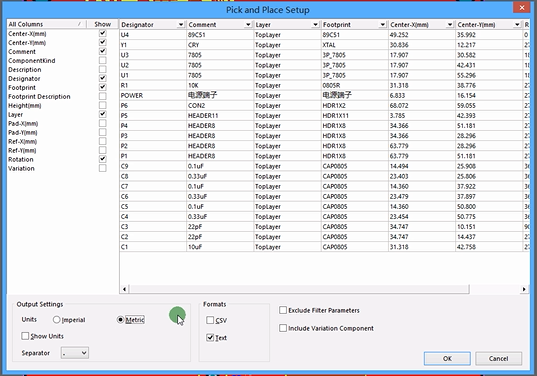This screenshot has height=376, width=537.
Task: Sort by the All Columns header
Action: 46,24
